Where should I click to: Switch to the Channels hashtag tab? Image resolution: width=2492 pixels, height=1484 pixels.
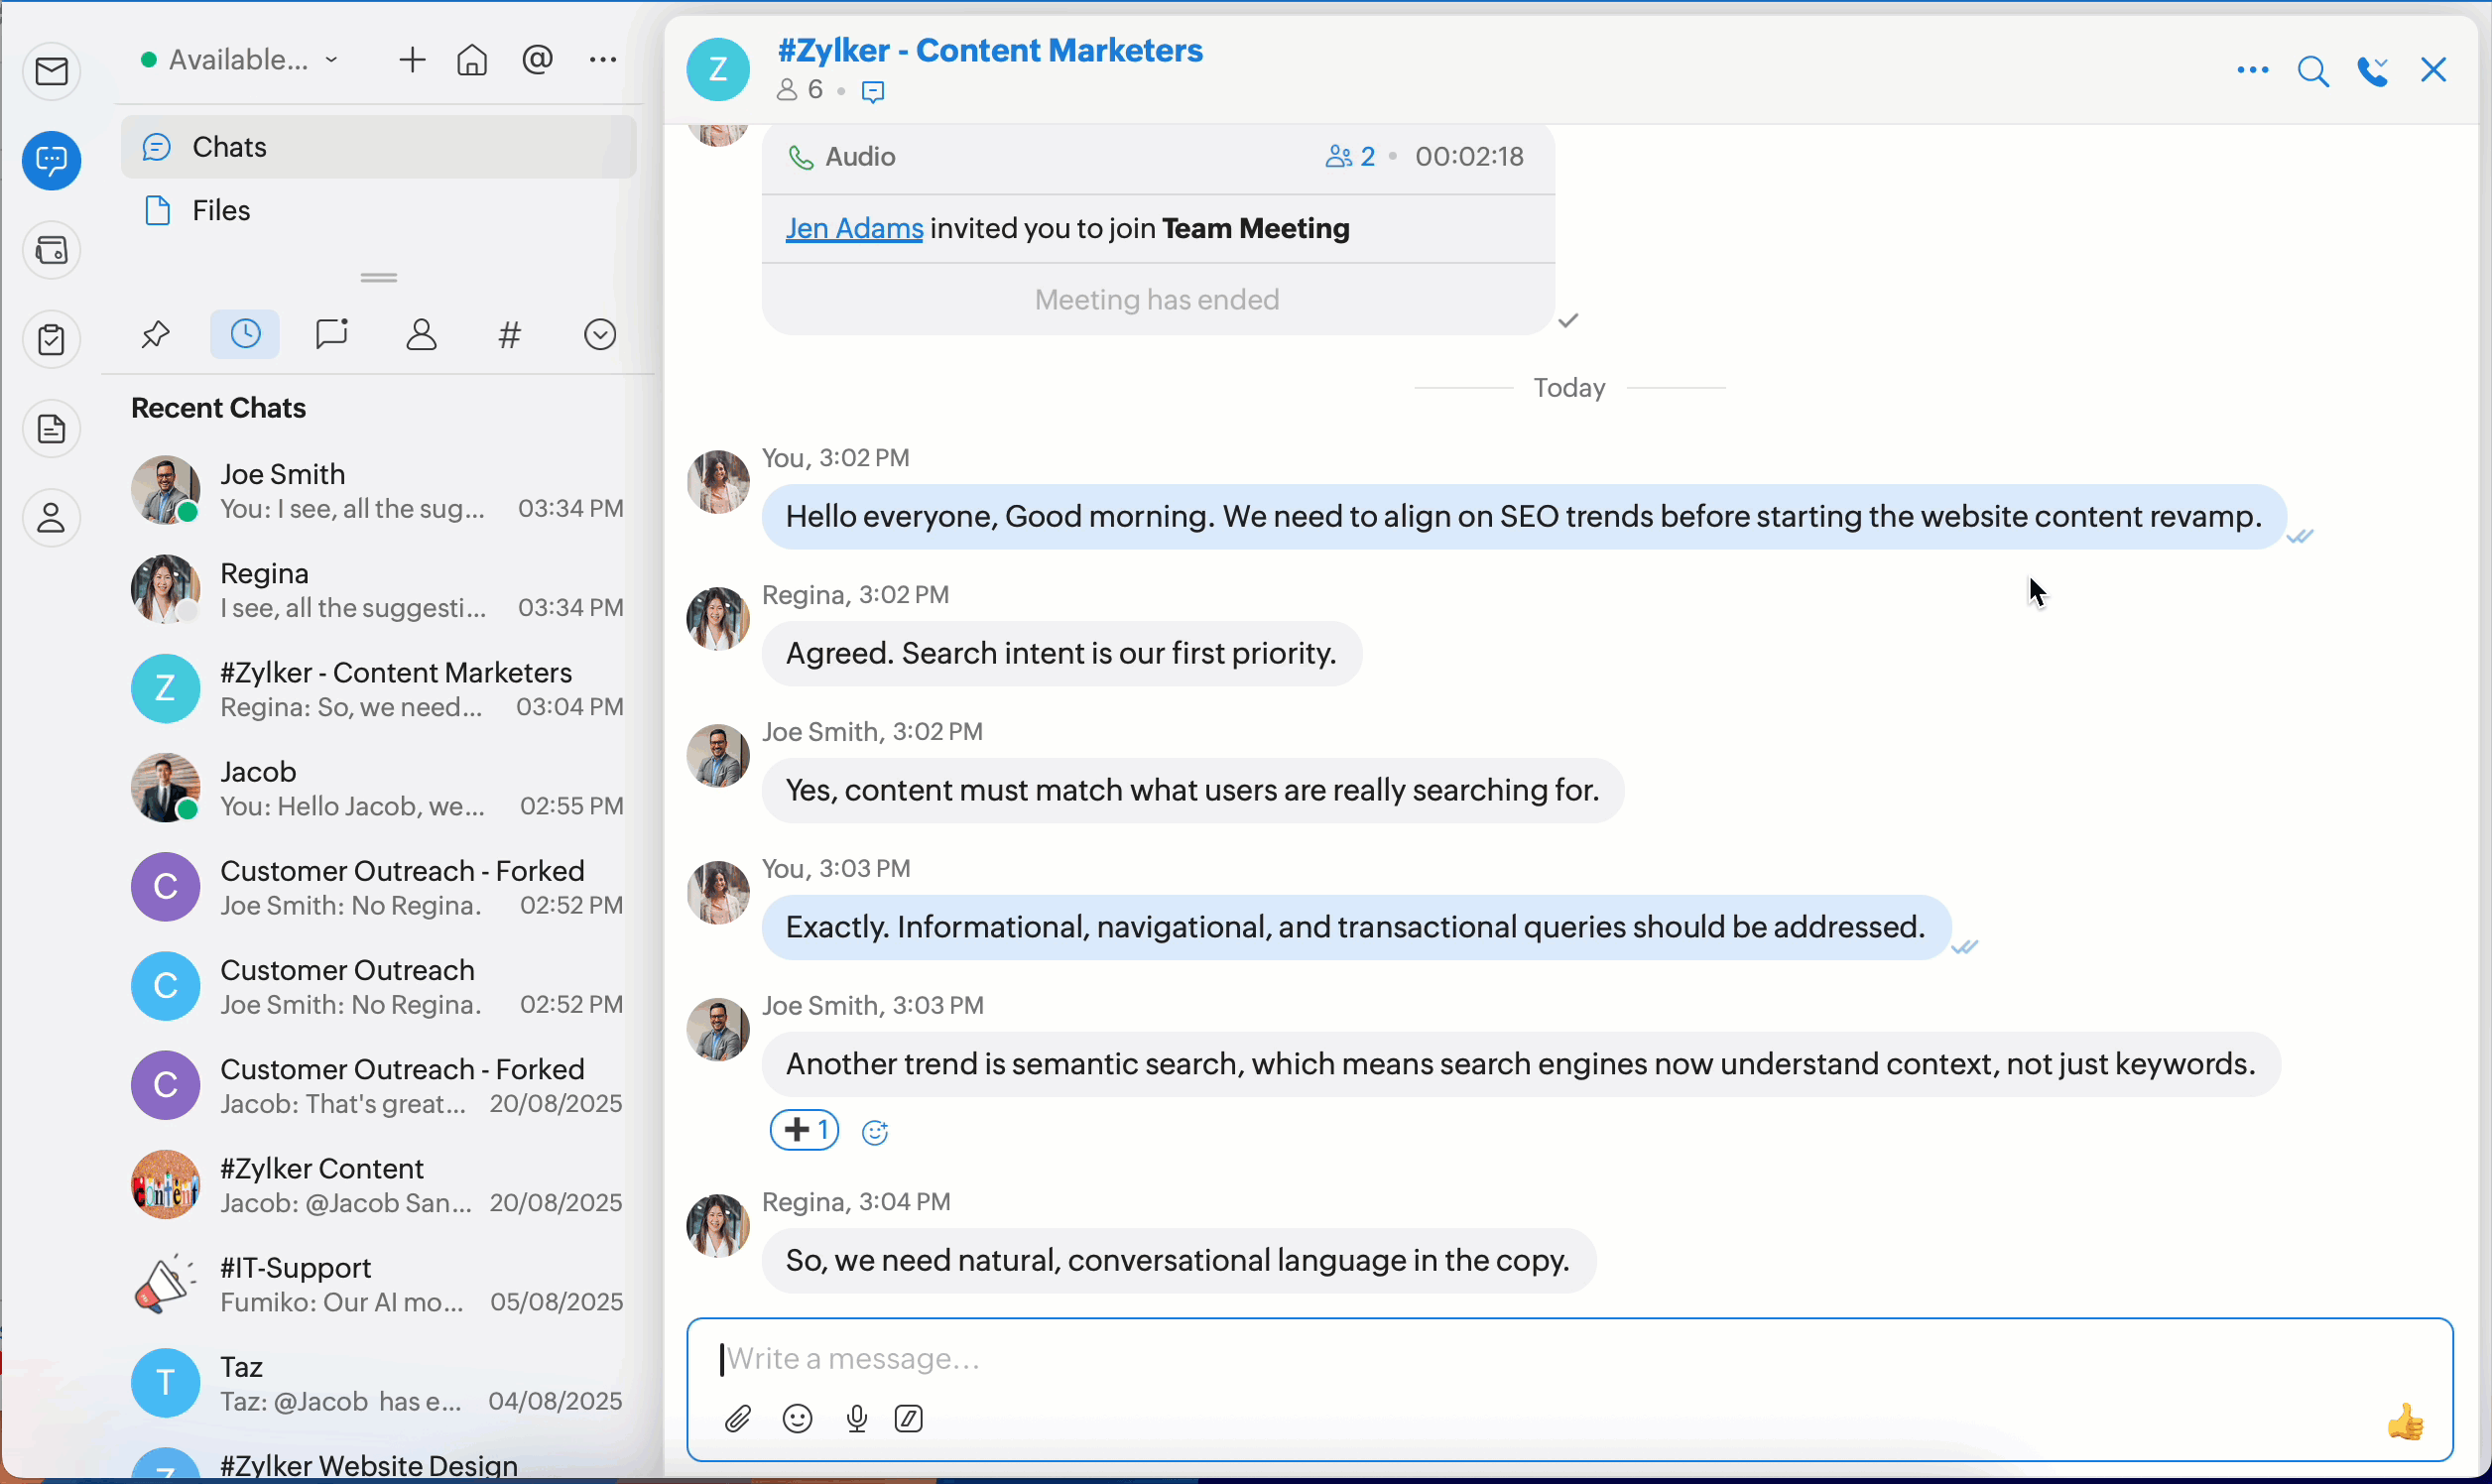(510, 335)
